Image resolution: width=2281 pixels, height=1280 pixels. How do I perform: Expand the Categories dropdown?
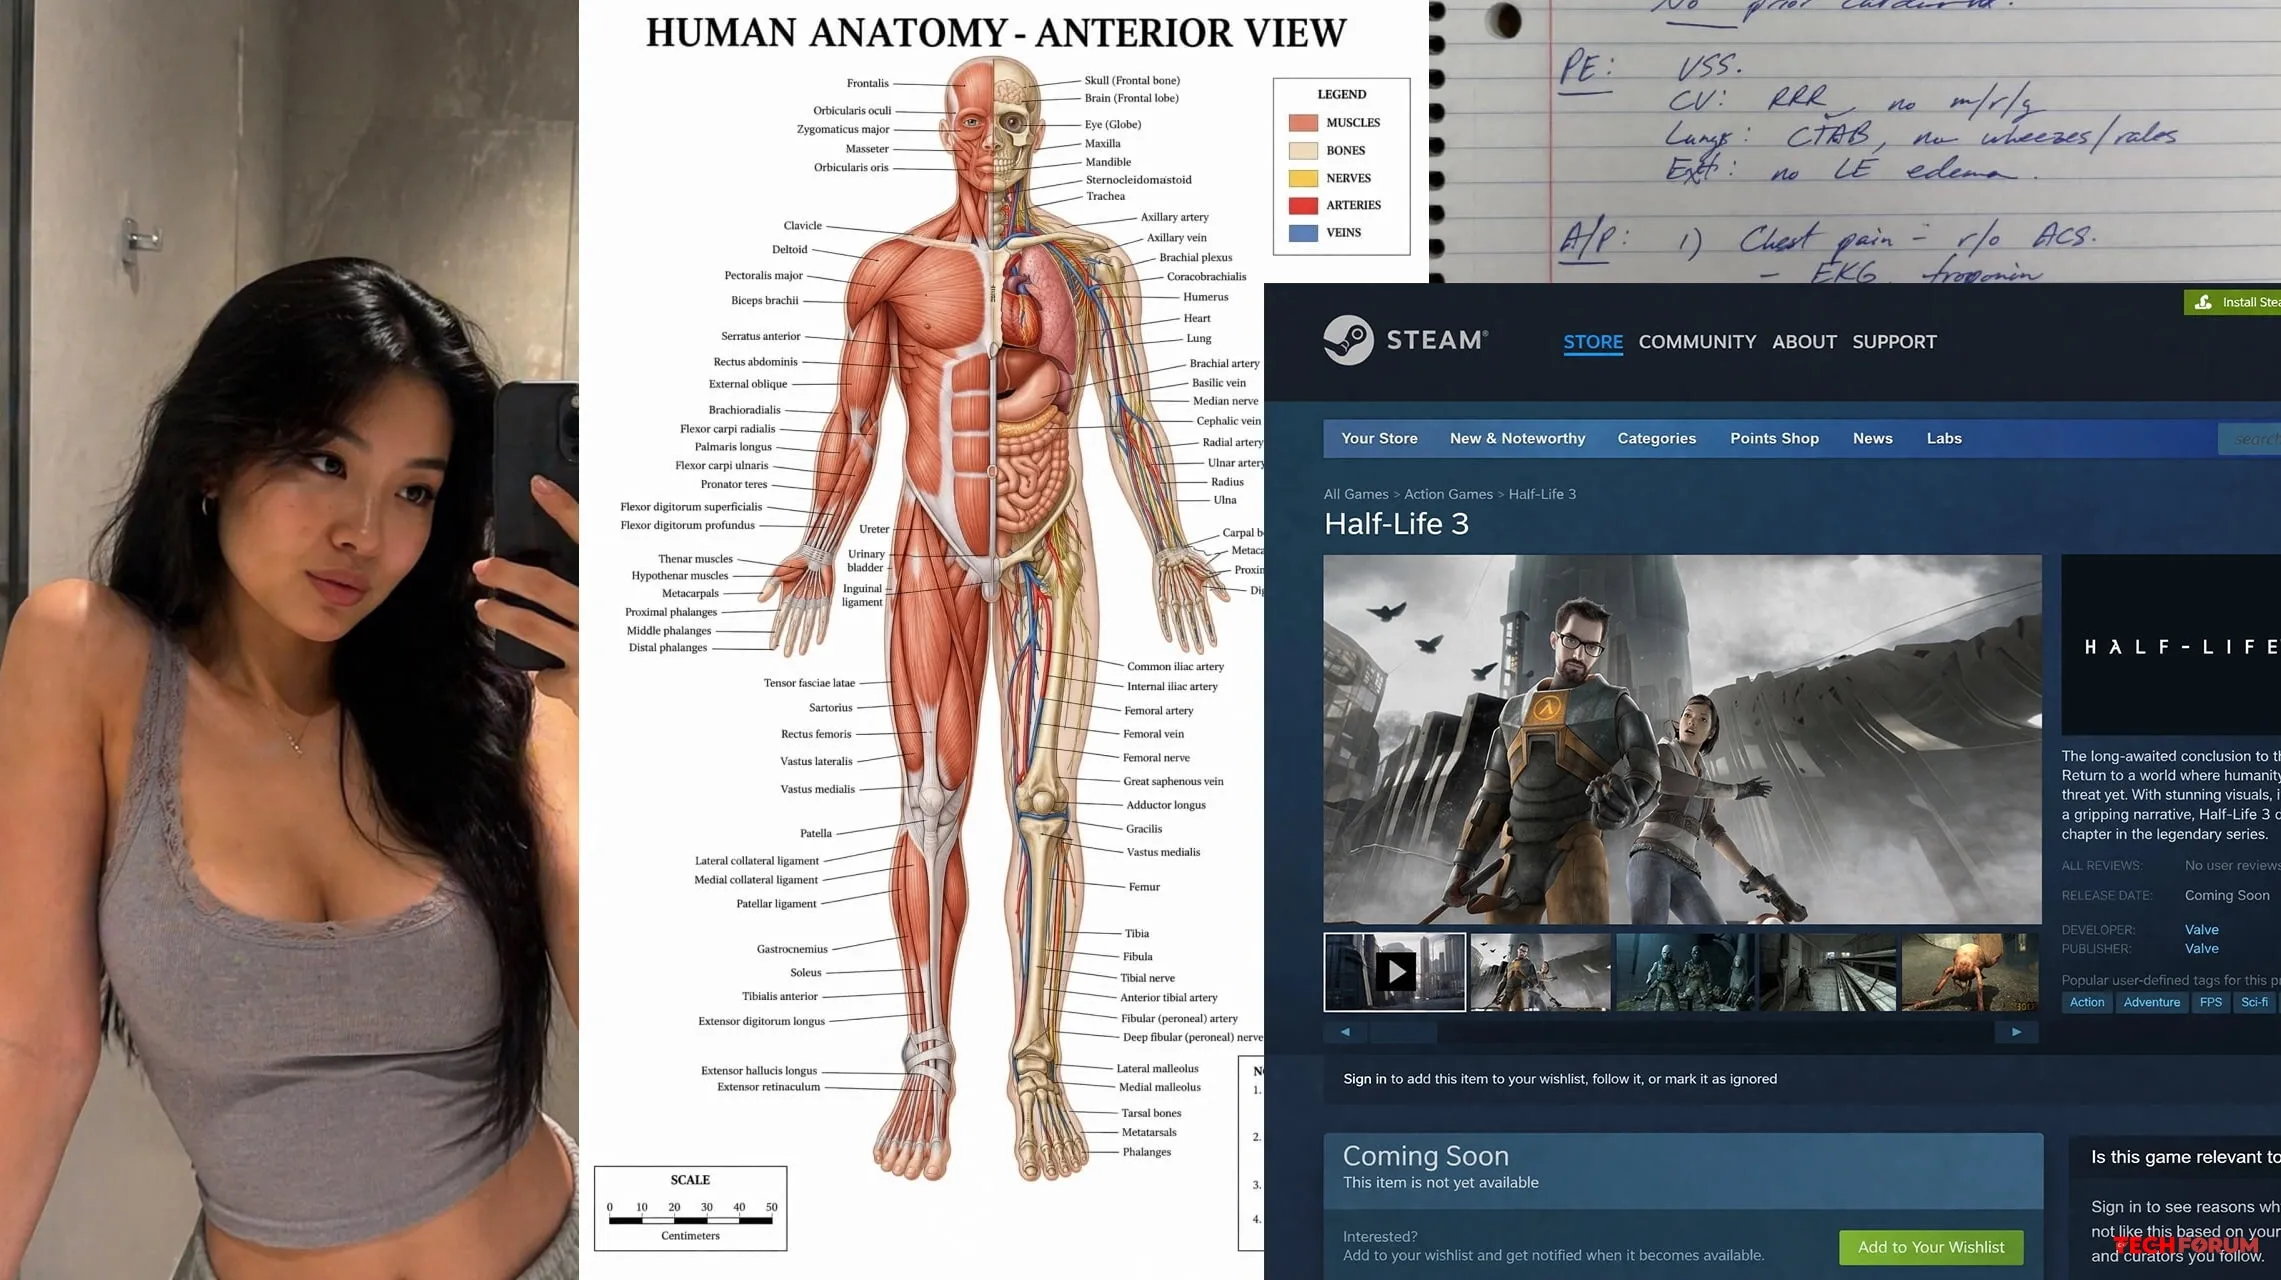coord(1656,438)
